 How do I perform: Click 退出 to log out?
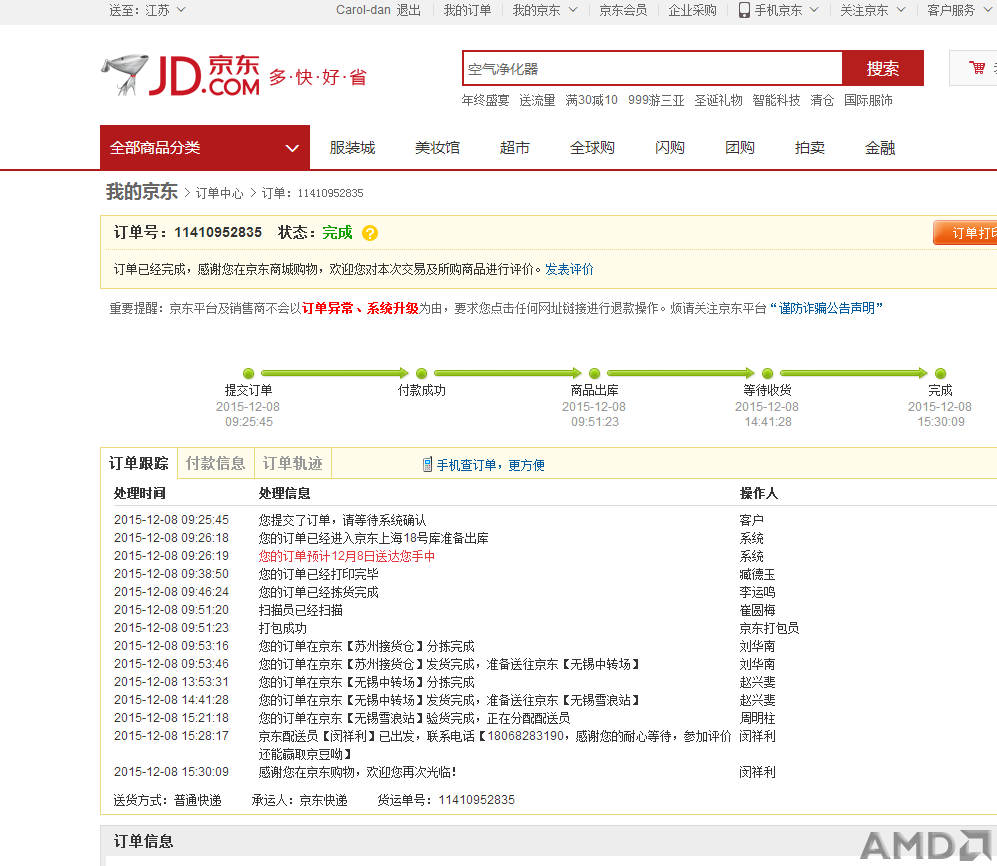pyautogui.click(x=408, y=10)
